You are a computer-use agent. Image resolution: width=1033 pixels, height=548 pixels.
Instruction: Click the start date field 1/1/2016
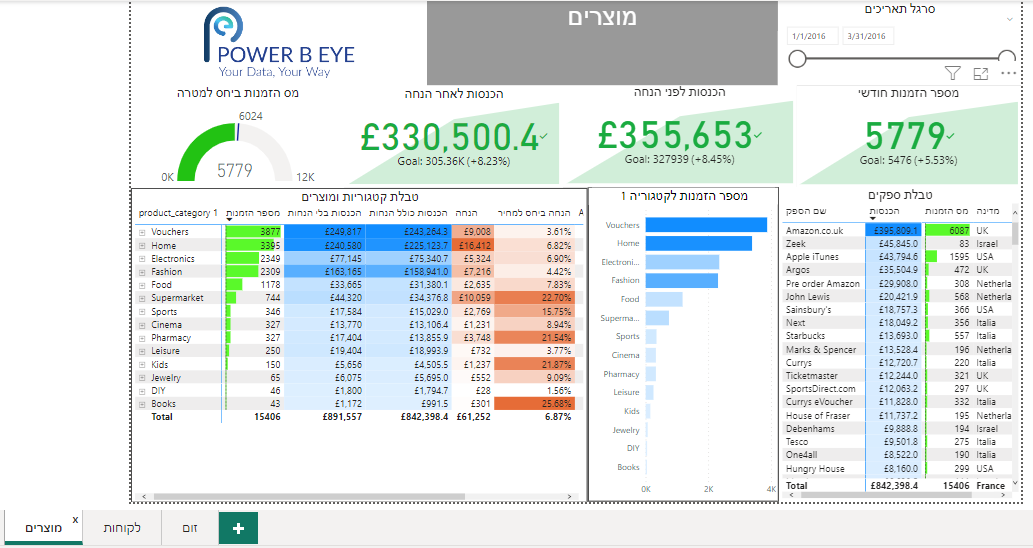tap(812, 36)
